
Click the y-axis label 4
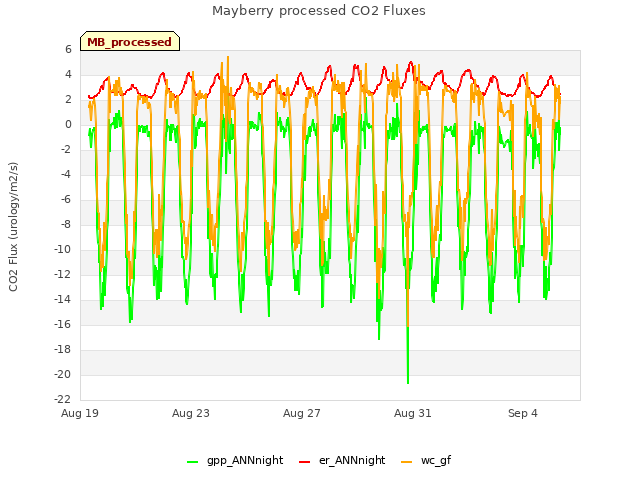pyautogui.click(x=68, y=74)
